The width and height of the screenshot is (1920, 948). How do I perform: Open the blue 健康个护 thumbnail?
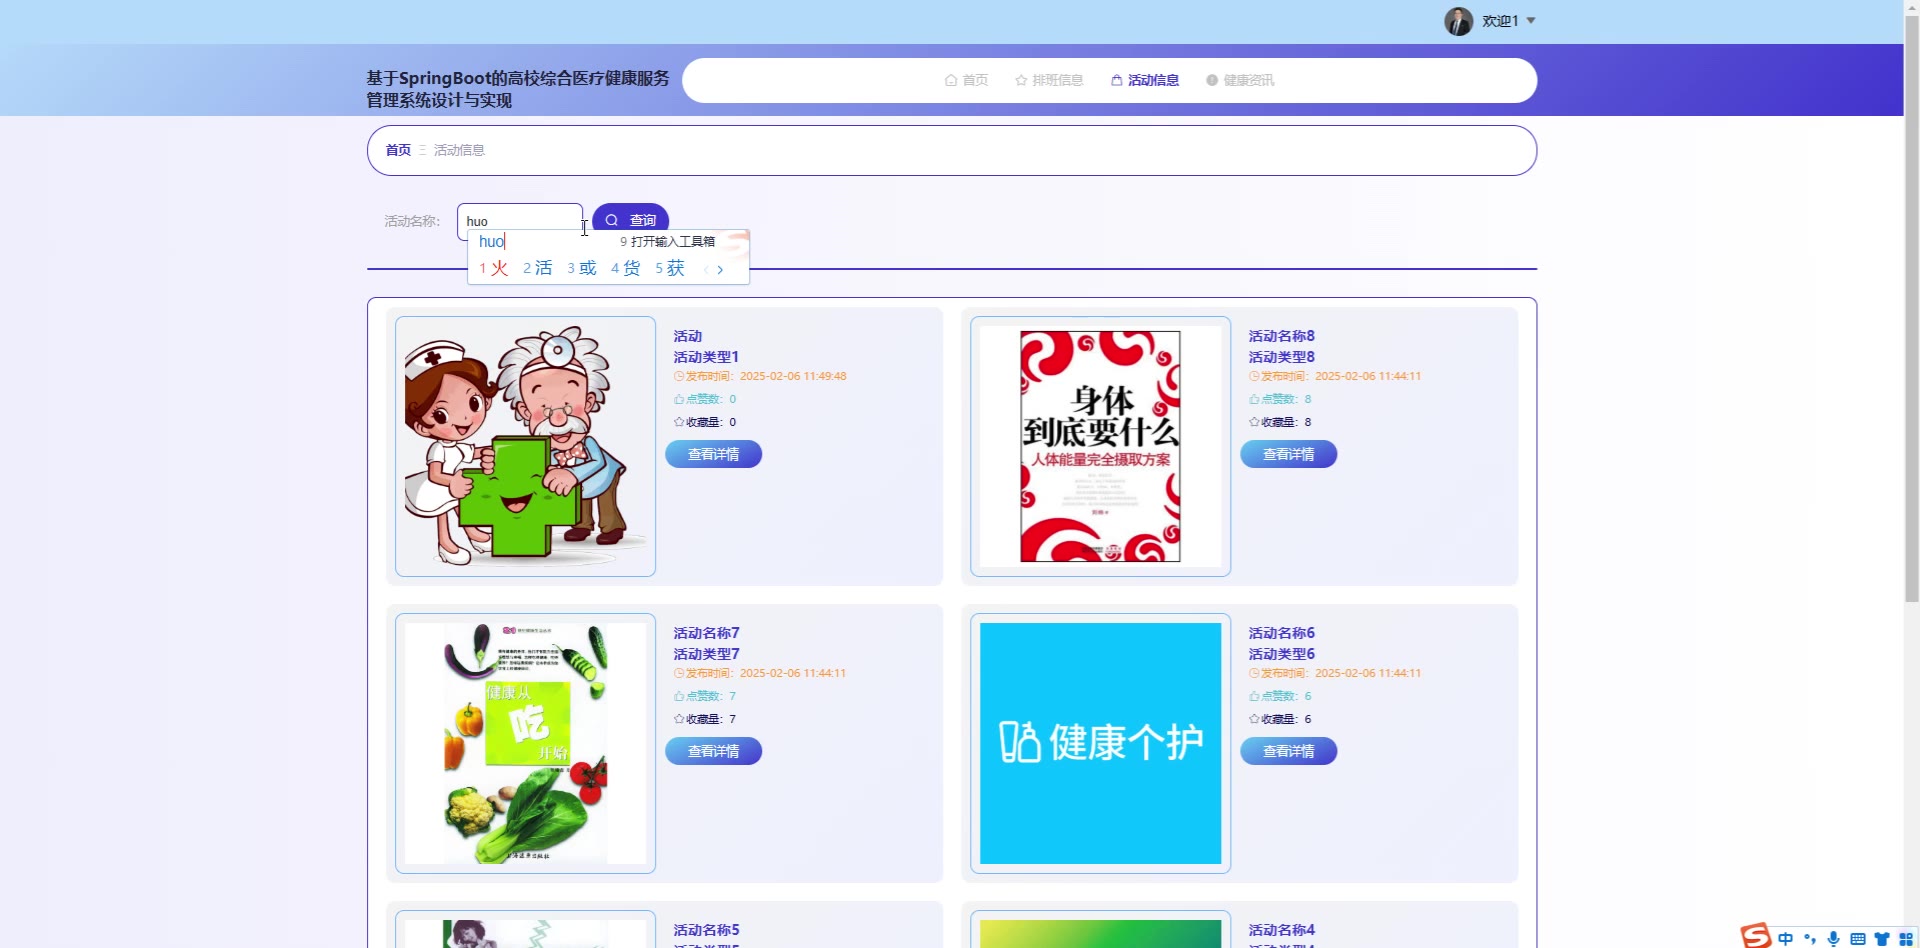pyautogui.click(x=1100, y=743)
